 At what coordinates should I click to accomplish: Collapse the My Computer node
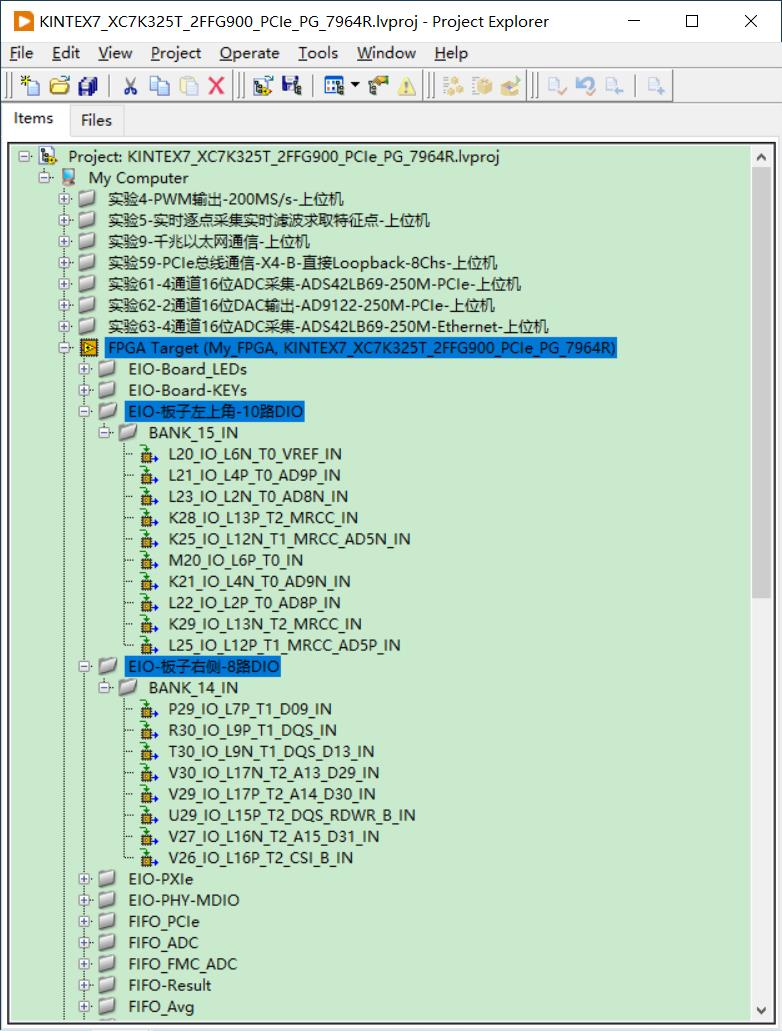pos(45,178)
